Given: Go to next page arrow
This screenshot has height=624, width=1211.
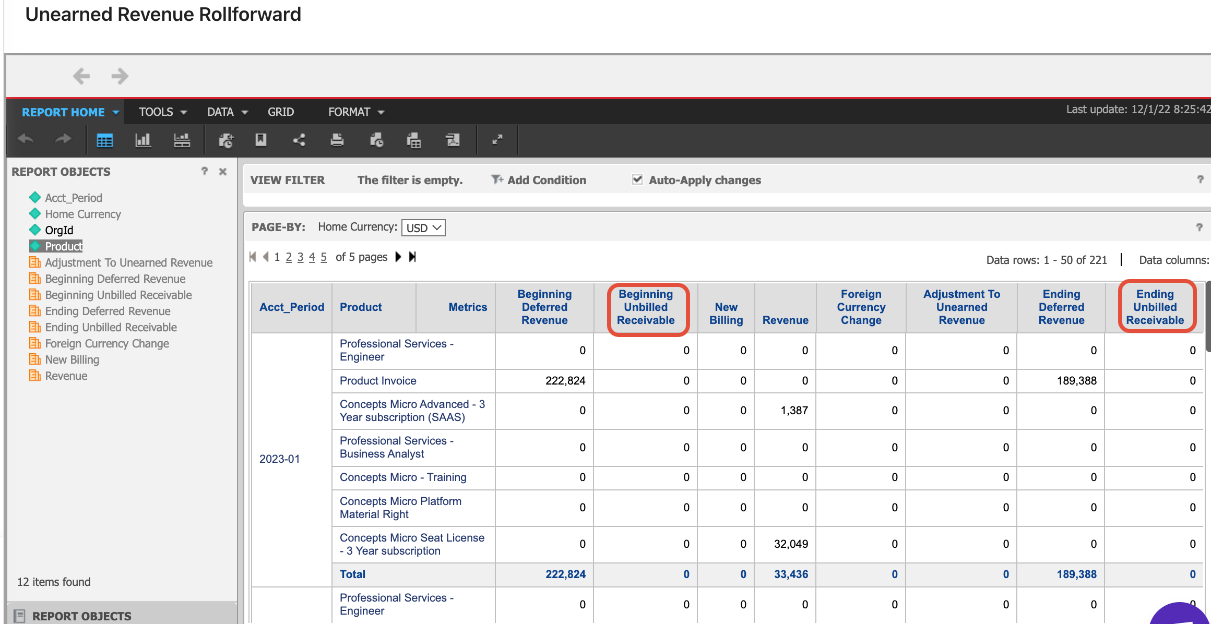Looking at the screenshot, I should pos(398,257).
